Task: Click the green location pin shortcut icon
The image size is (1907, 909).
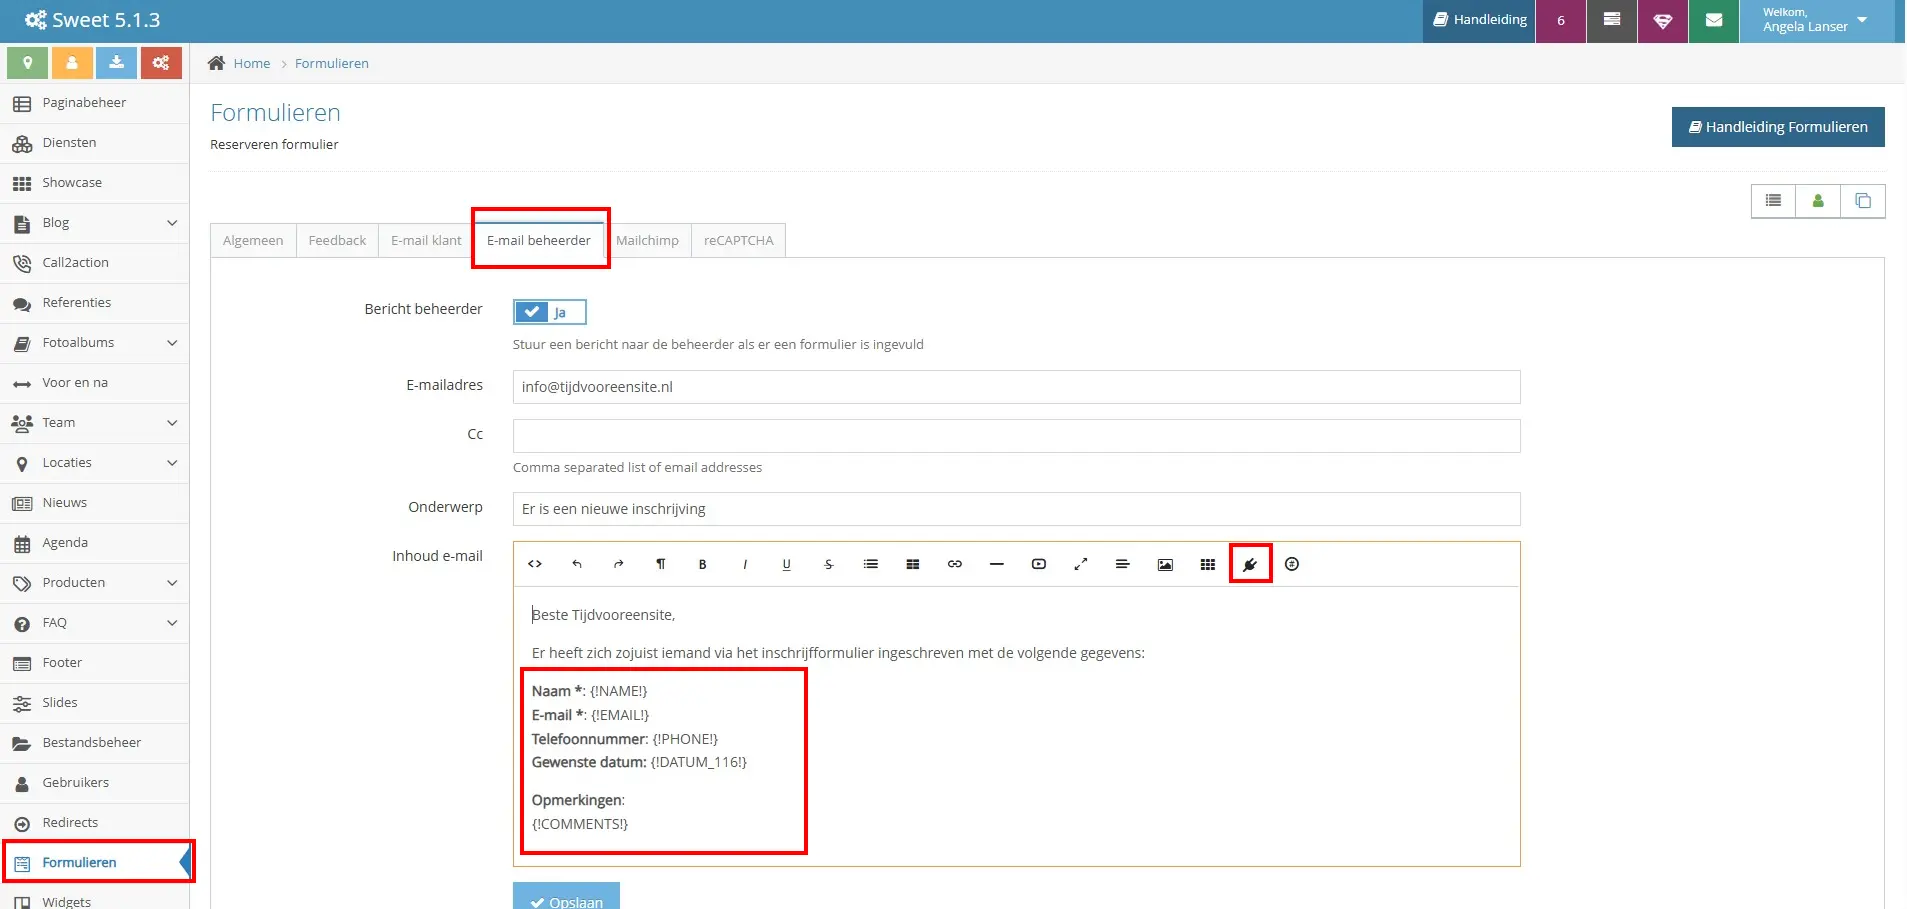Action: pyautogui.click(x=28, y=63)
